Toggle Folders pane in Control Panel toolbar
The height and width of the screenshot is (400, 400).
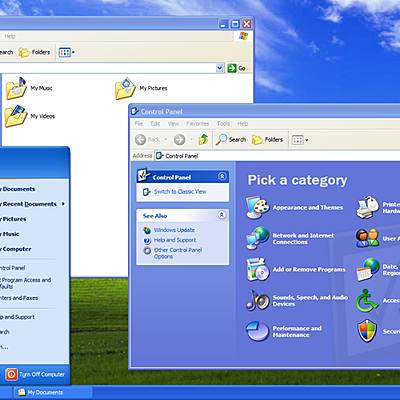(x=267, y=140)
